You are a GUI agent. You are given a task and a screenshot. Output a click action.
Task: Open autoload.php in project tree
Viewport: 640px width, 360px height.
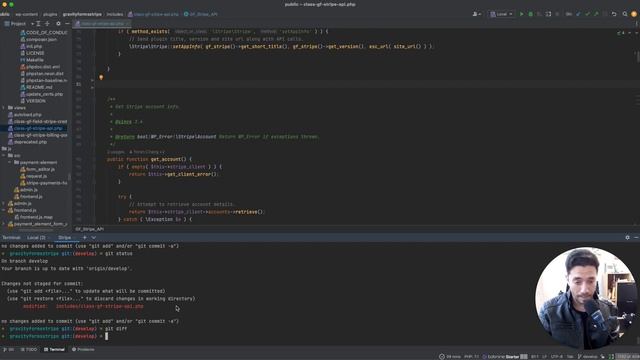point(24,115)
